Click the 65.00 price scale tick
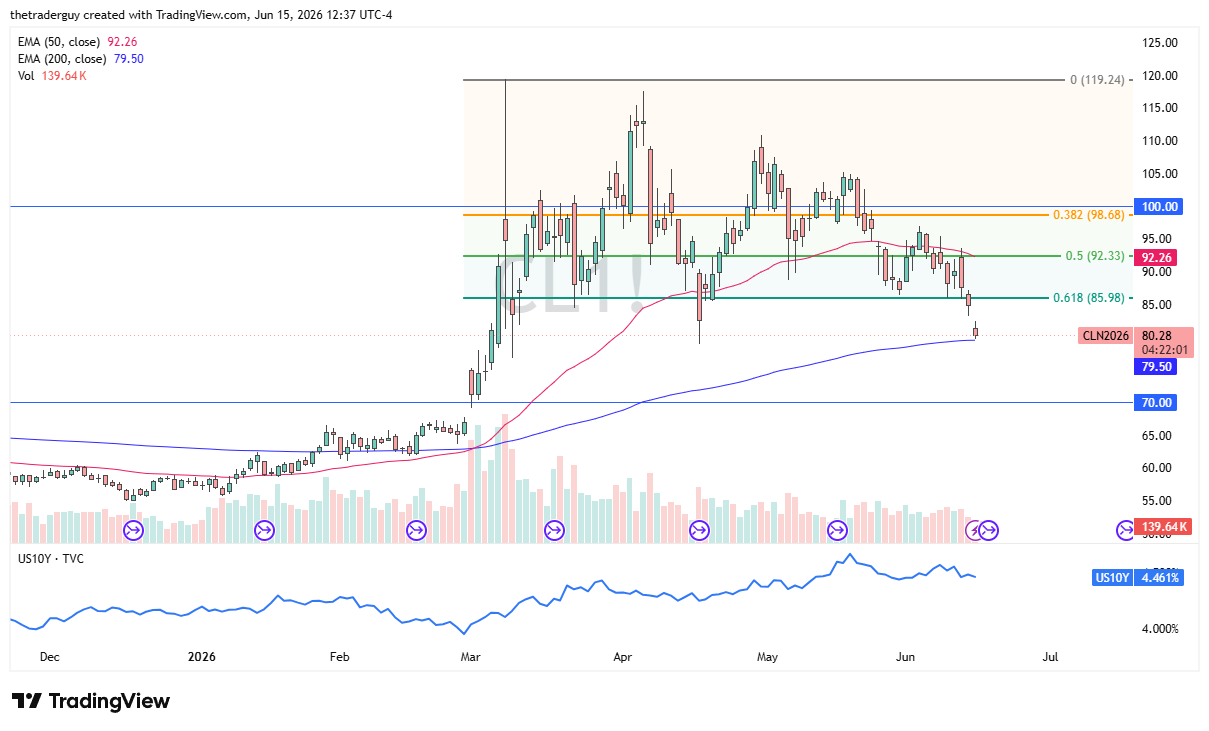 point(1155,435)
